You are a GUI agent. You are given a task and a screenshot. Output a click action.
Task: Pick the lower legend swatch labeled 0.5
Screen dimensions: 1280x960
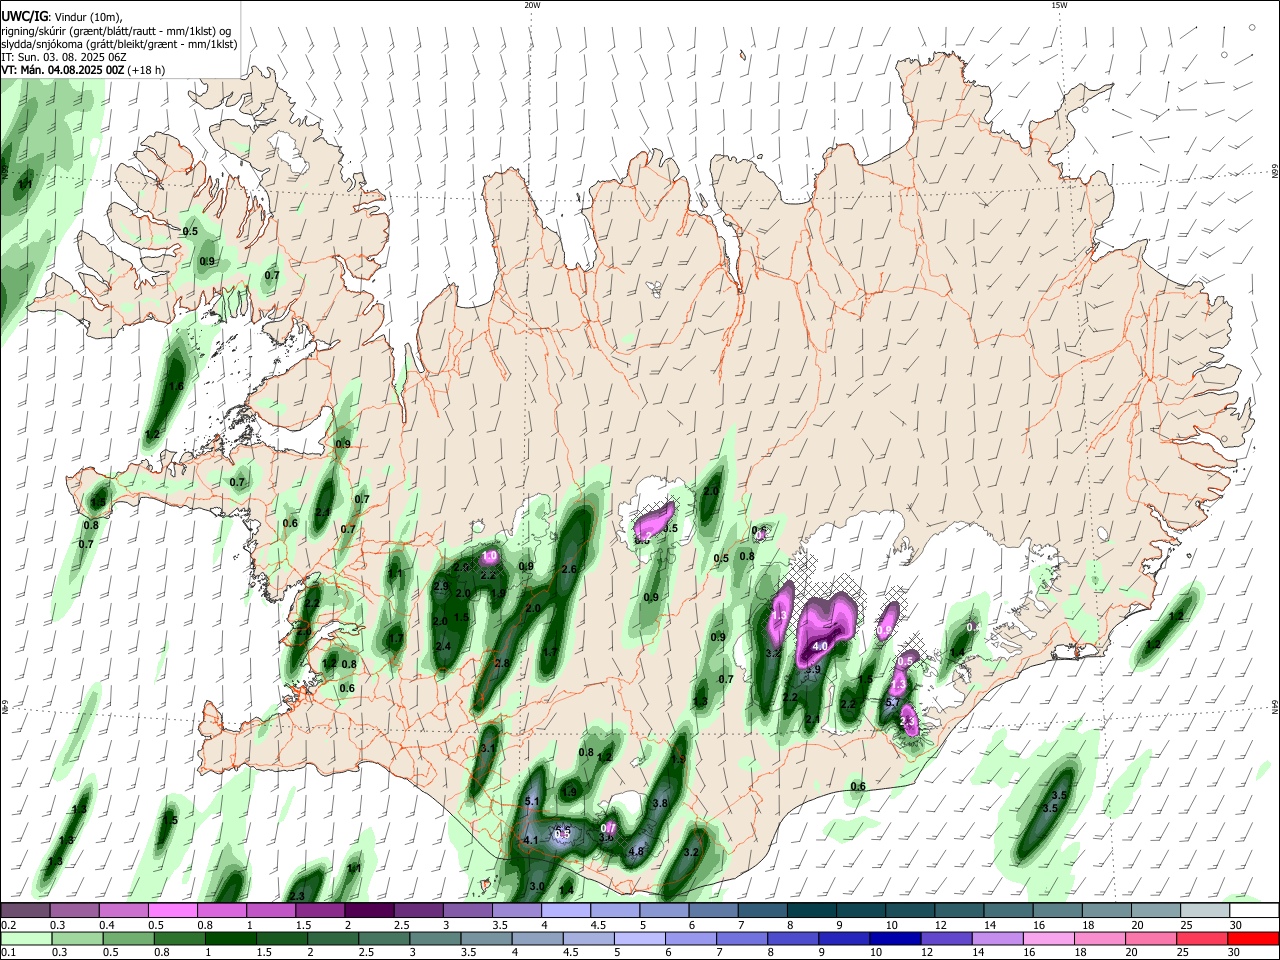click(x=128, y=938)
